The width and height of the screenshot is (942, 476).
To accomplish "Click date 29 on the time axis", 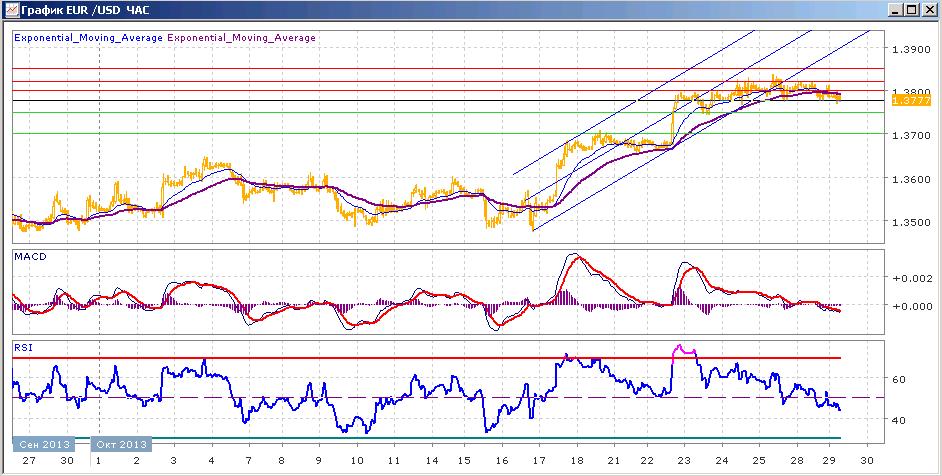I will pyautogui.click(x=829, y=460).
